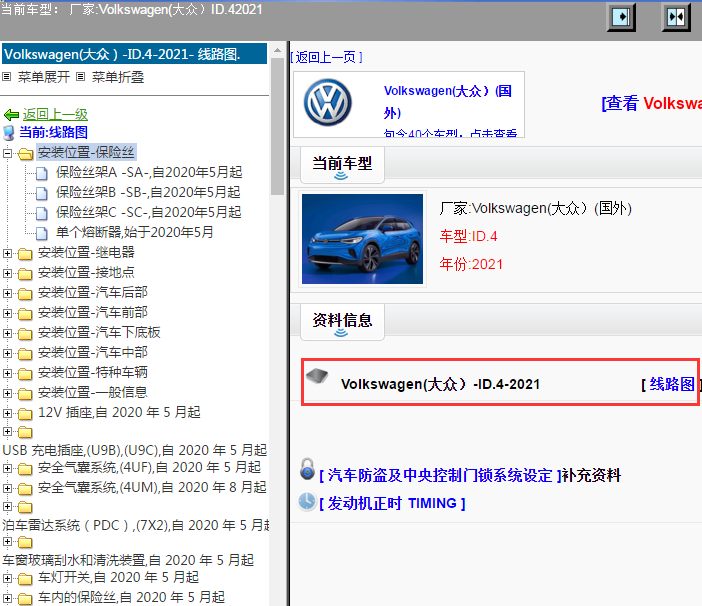
Task: Click the single-arrow panel button in the header
Action: pyautogui.click(x=621, y=17)
